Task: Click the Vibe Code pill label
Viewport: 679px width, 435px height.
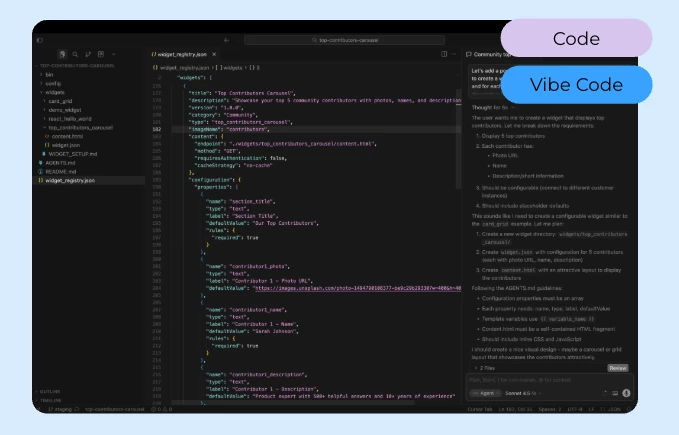Action: (576, 85)
